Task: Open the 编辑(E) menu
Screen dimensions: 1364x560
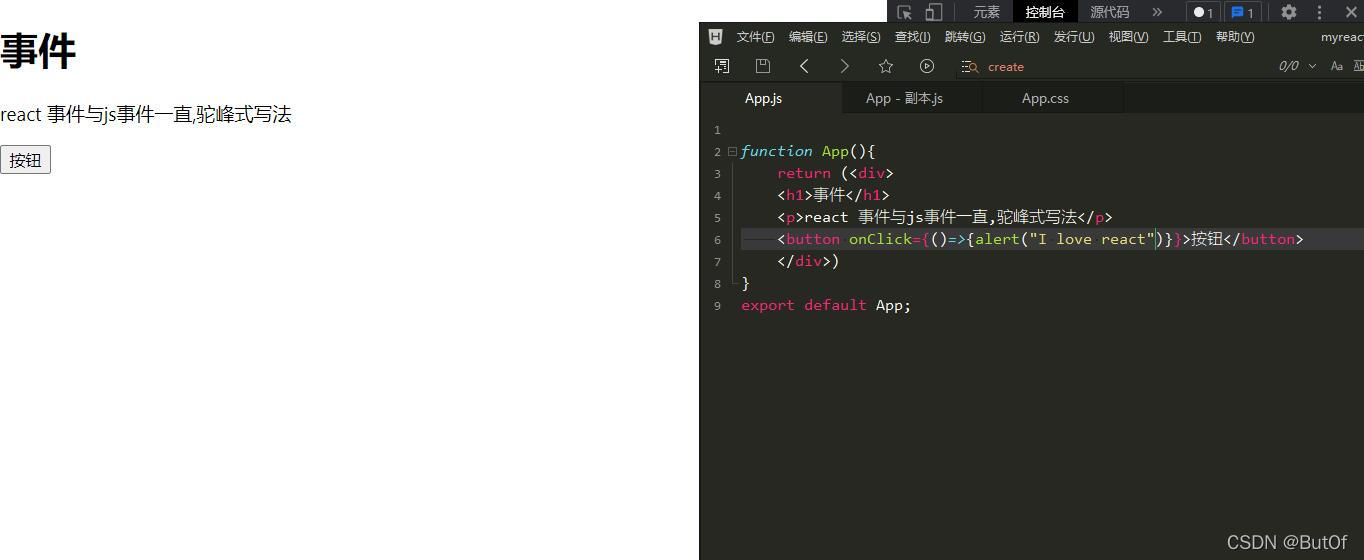Action: pyautogui.click(x=808, y=37)
